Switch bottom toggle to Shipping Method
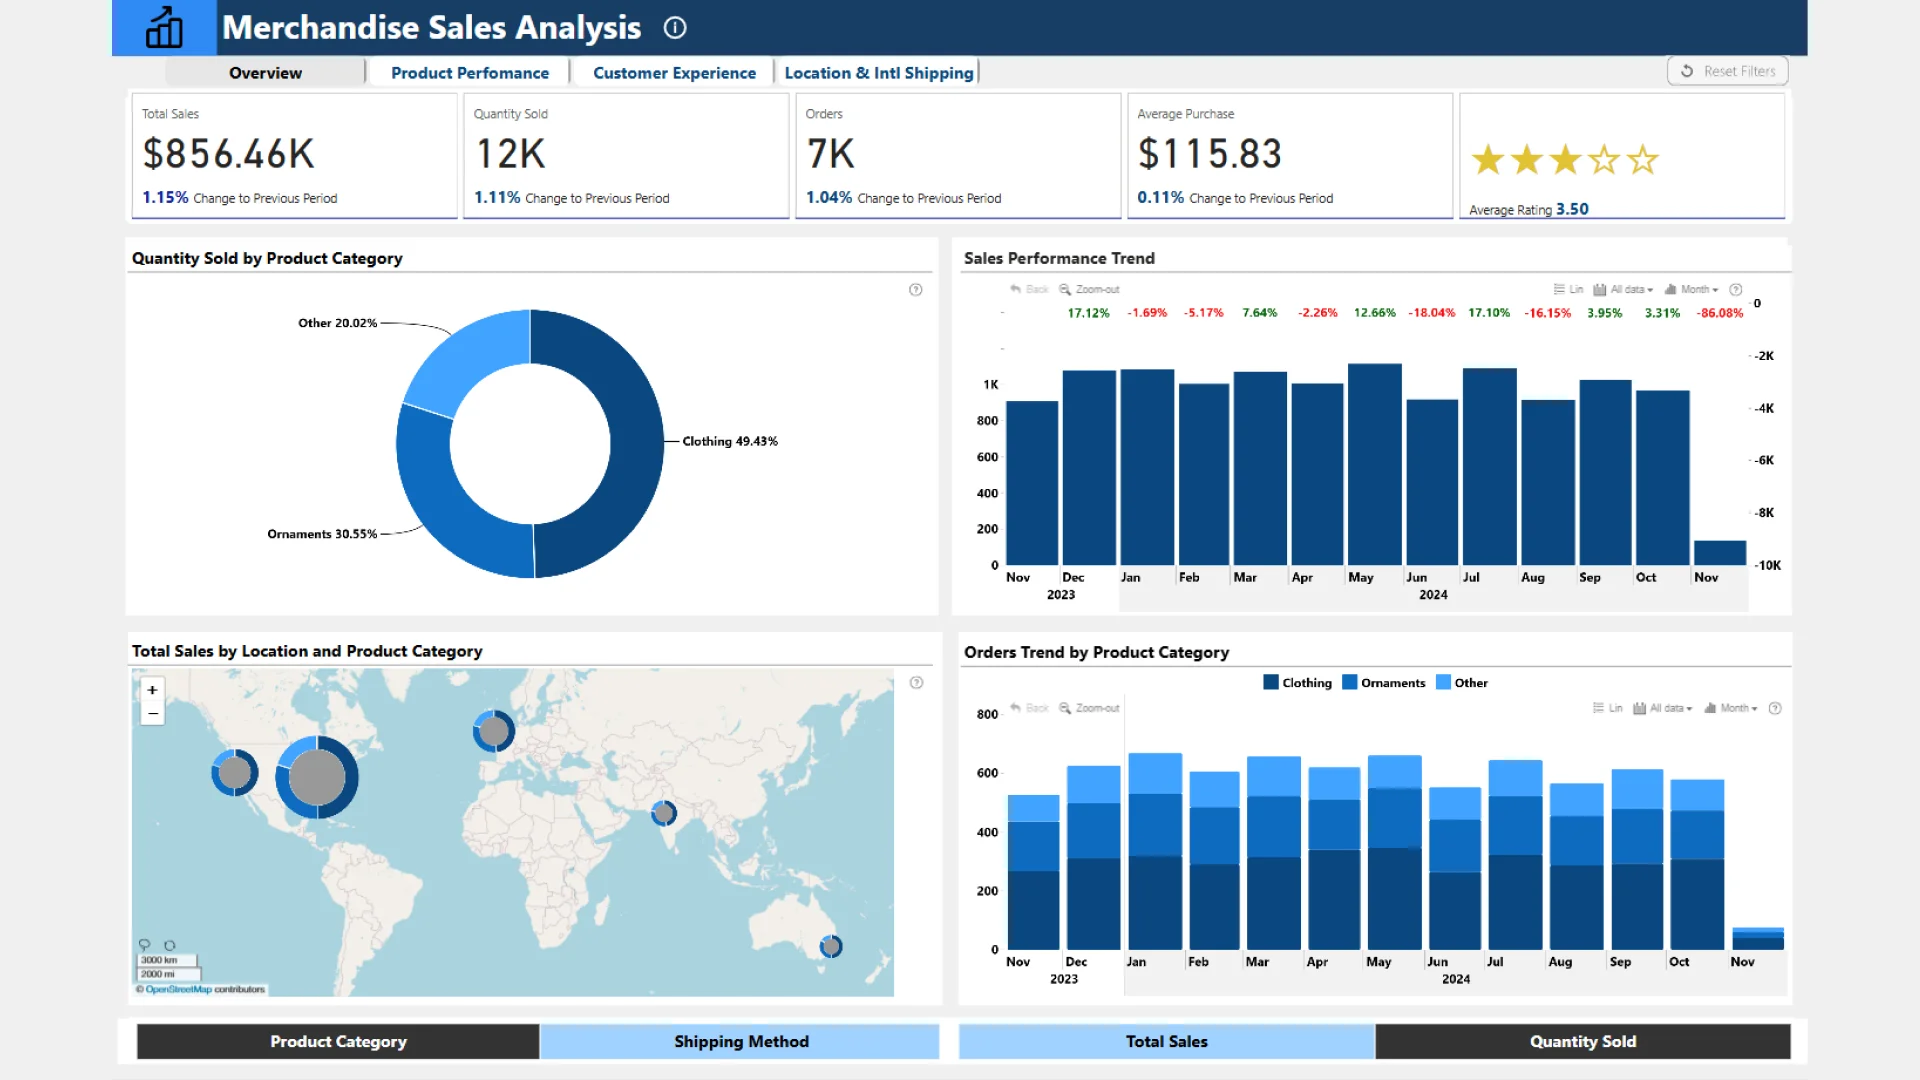Screen dimensions: 1920x1080 click(x=740, y=1041)
